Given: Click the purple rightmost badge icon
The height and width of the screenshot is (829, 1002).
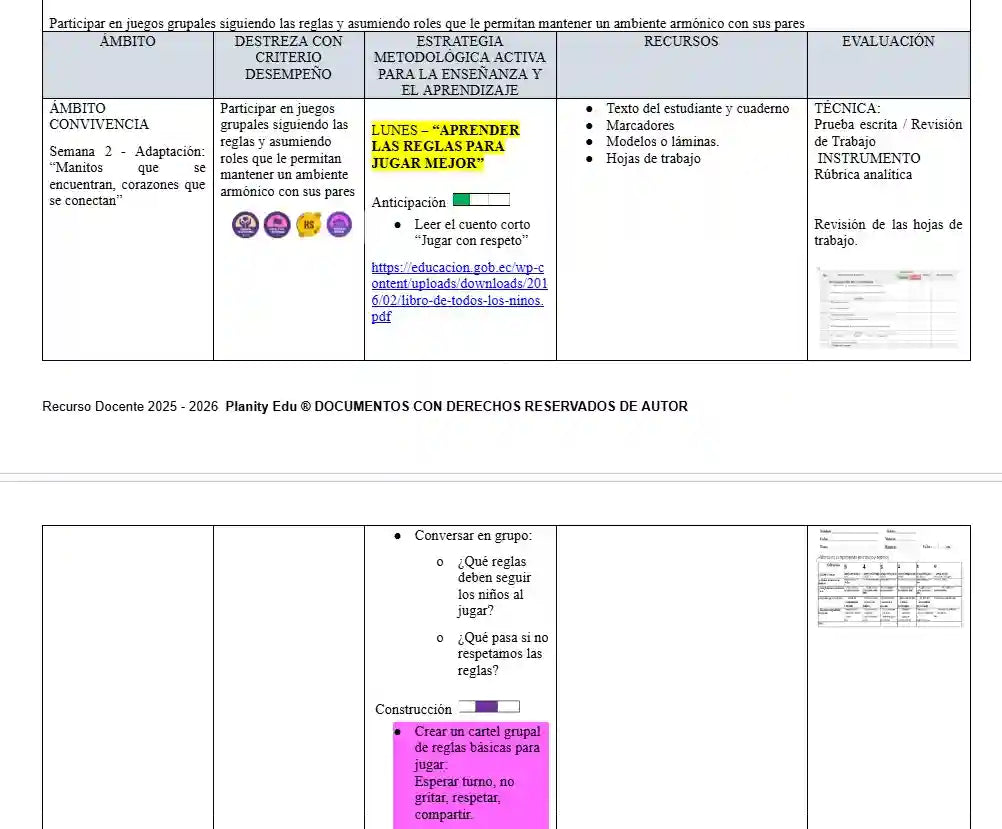Looking at the screenshot, I should pyautogui.click(x=340, y=225).
